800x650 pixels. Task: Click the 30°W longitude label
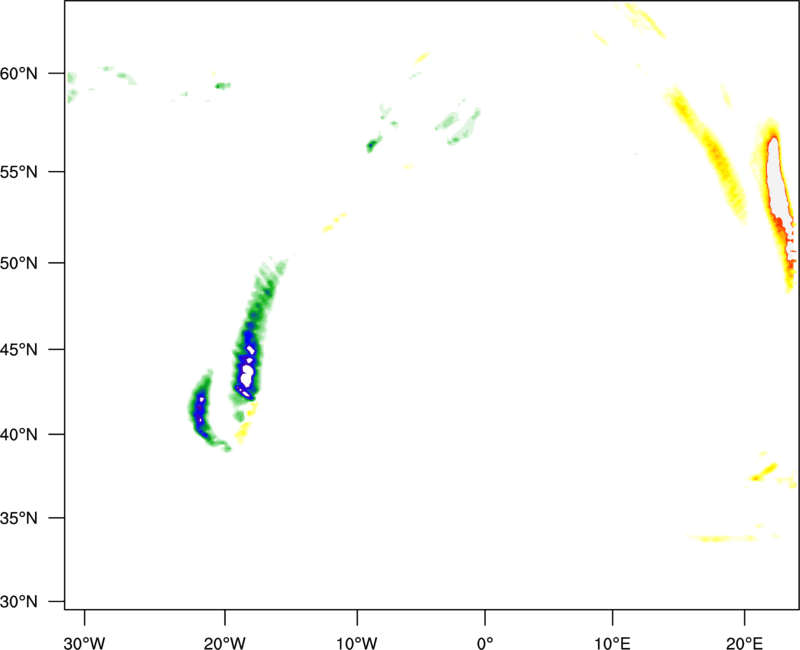(x=84, y=643)
